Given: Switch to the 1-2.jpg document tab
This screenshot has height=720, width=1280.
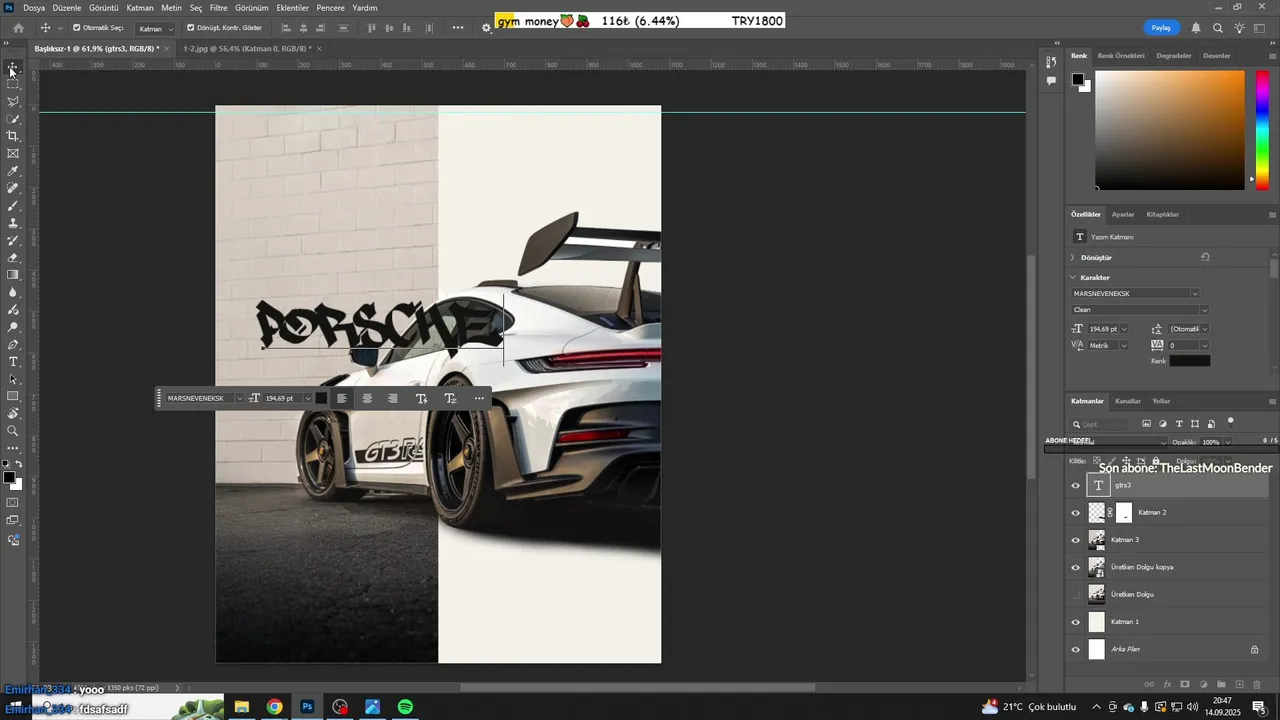Looking at the screenshot, I should pyautogui.click(x=247, y=48).
